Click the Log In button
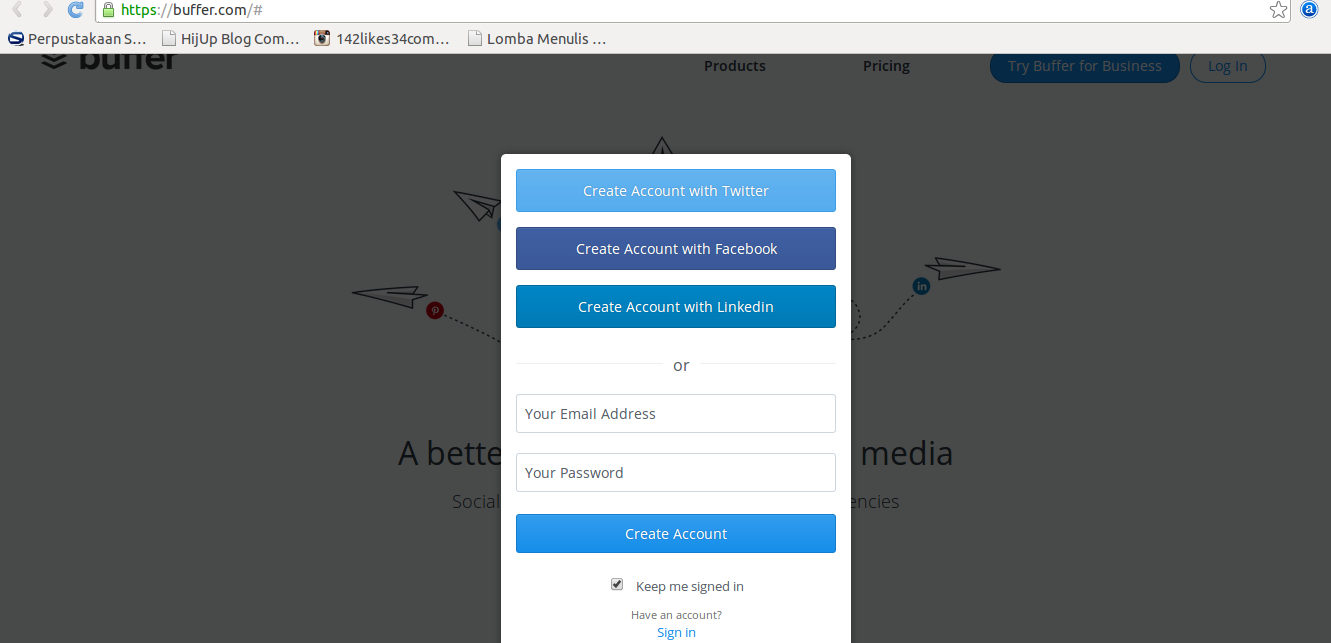 point(1227,66)
